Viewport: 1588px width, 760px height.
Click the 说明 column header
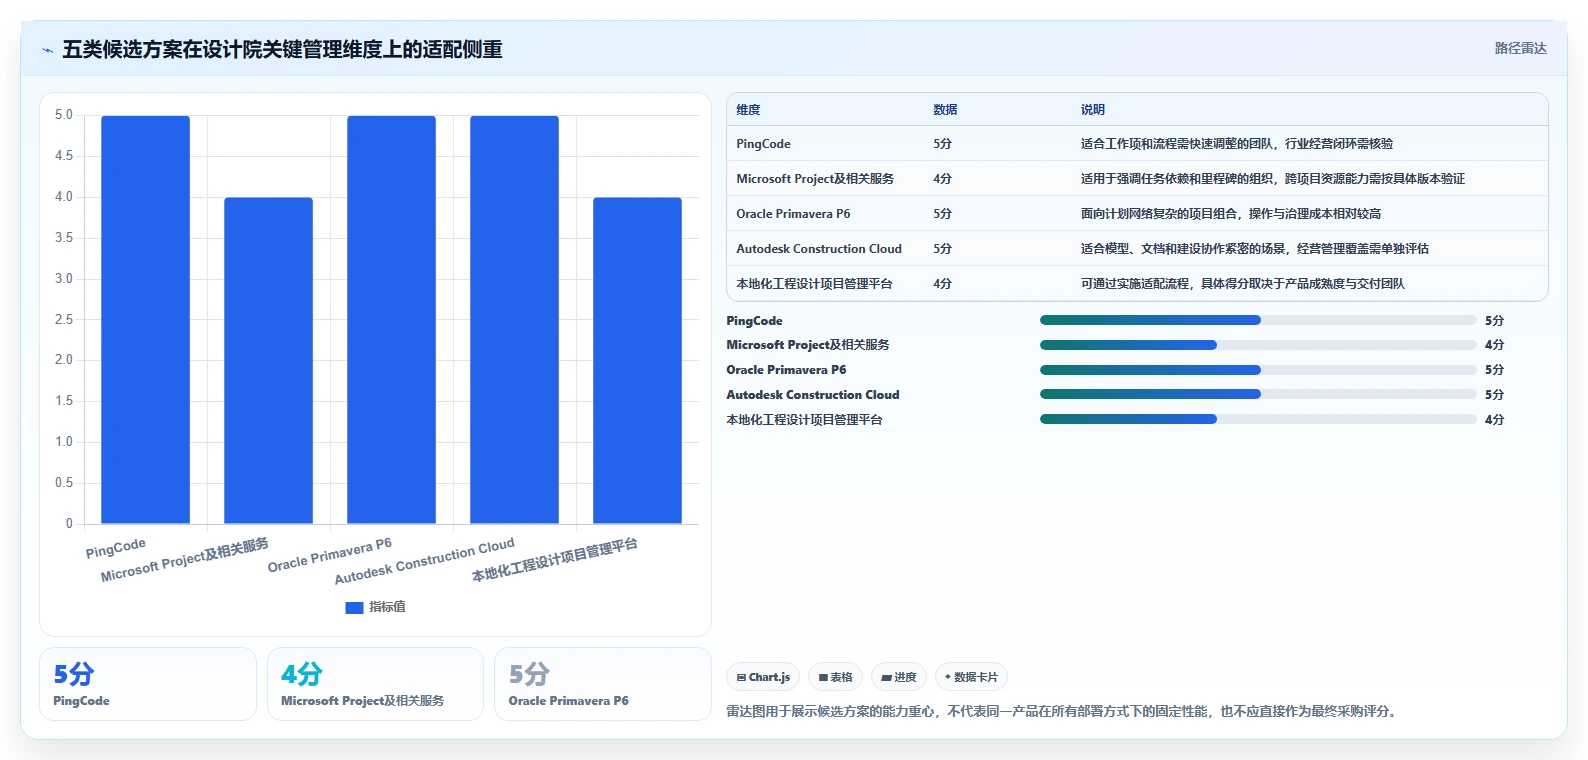(1092, 110)
